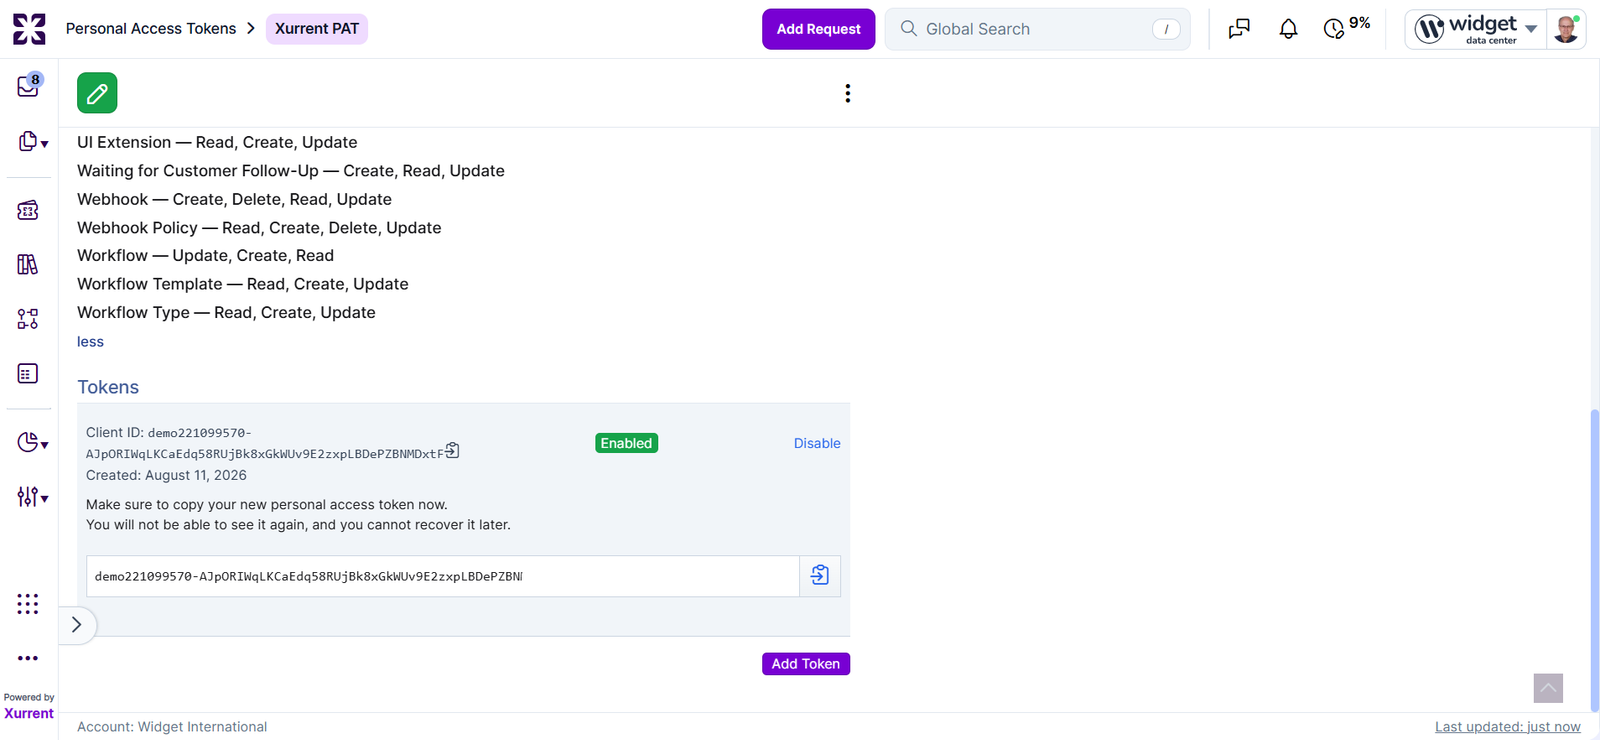Viewport: 1600px width, 740px height.
Task: Collapse the permissions list with 'less'
Action: pos(90,342)
